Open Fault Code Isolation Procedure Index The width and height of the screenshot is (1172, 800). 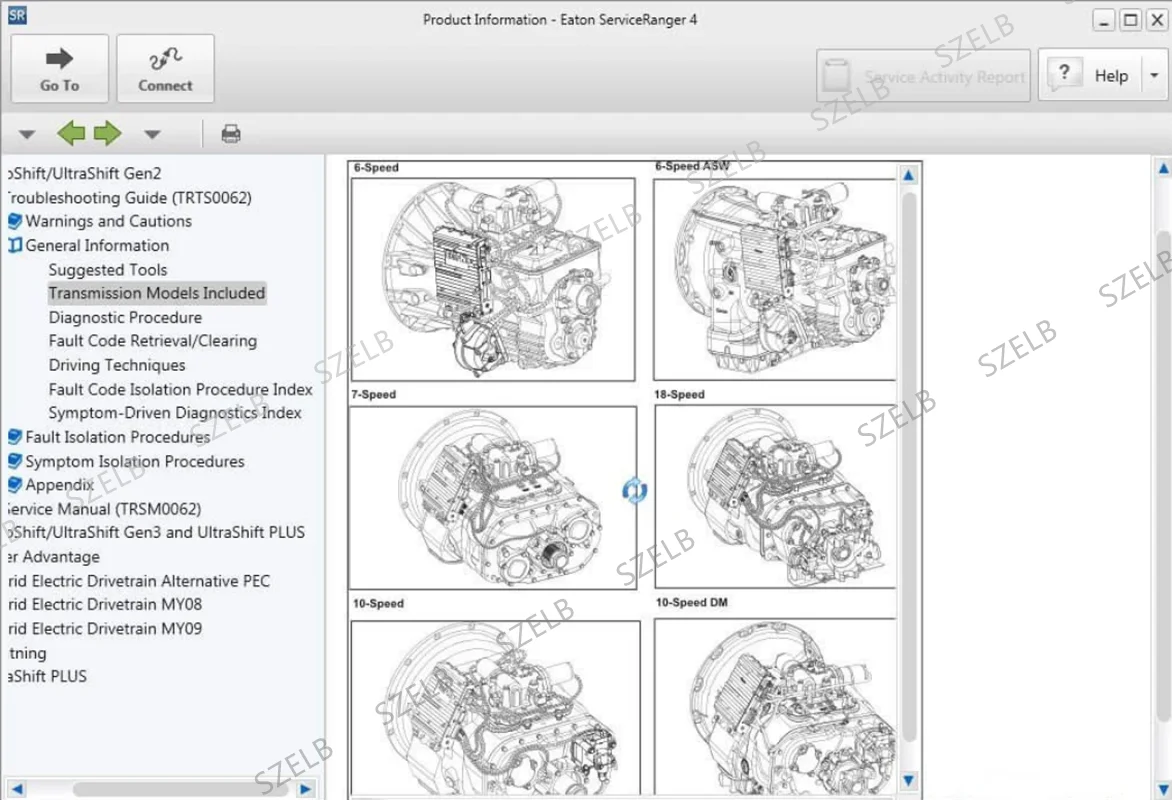point(180,390)
